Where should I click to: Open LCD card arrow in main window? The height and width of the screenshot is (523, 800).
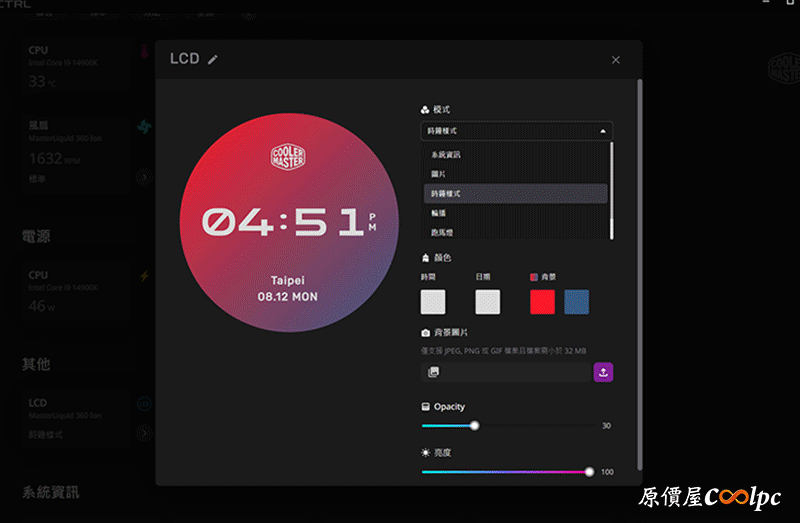click(144, 433)
